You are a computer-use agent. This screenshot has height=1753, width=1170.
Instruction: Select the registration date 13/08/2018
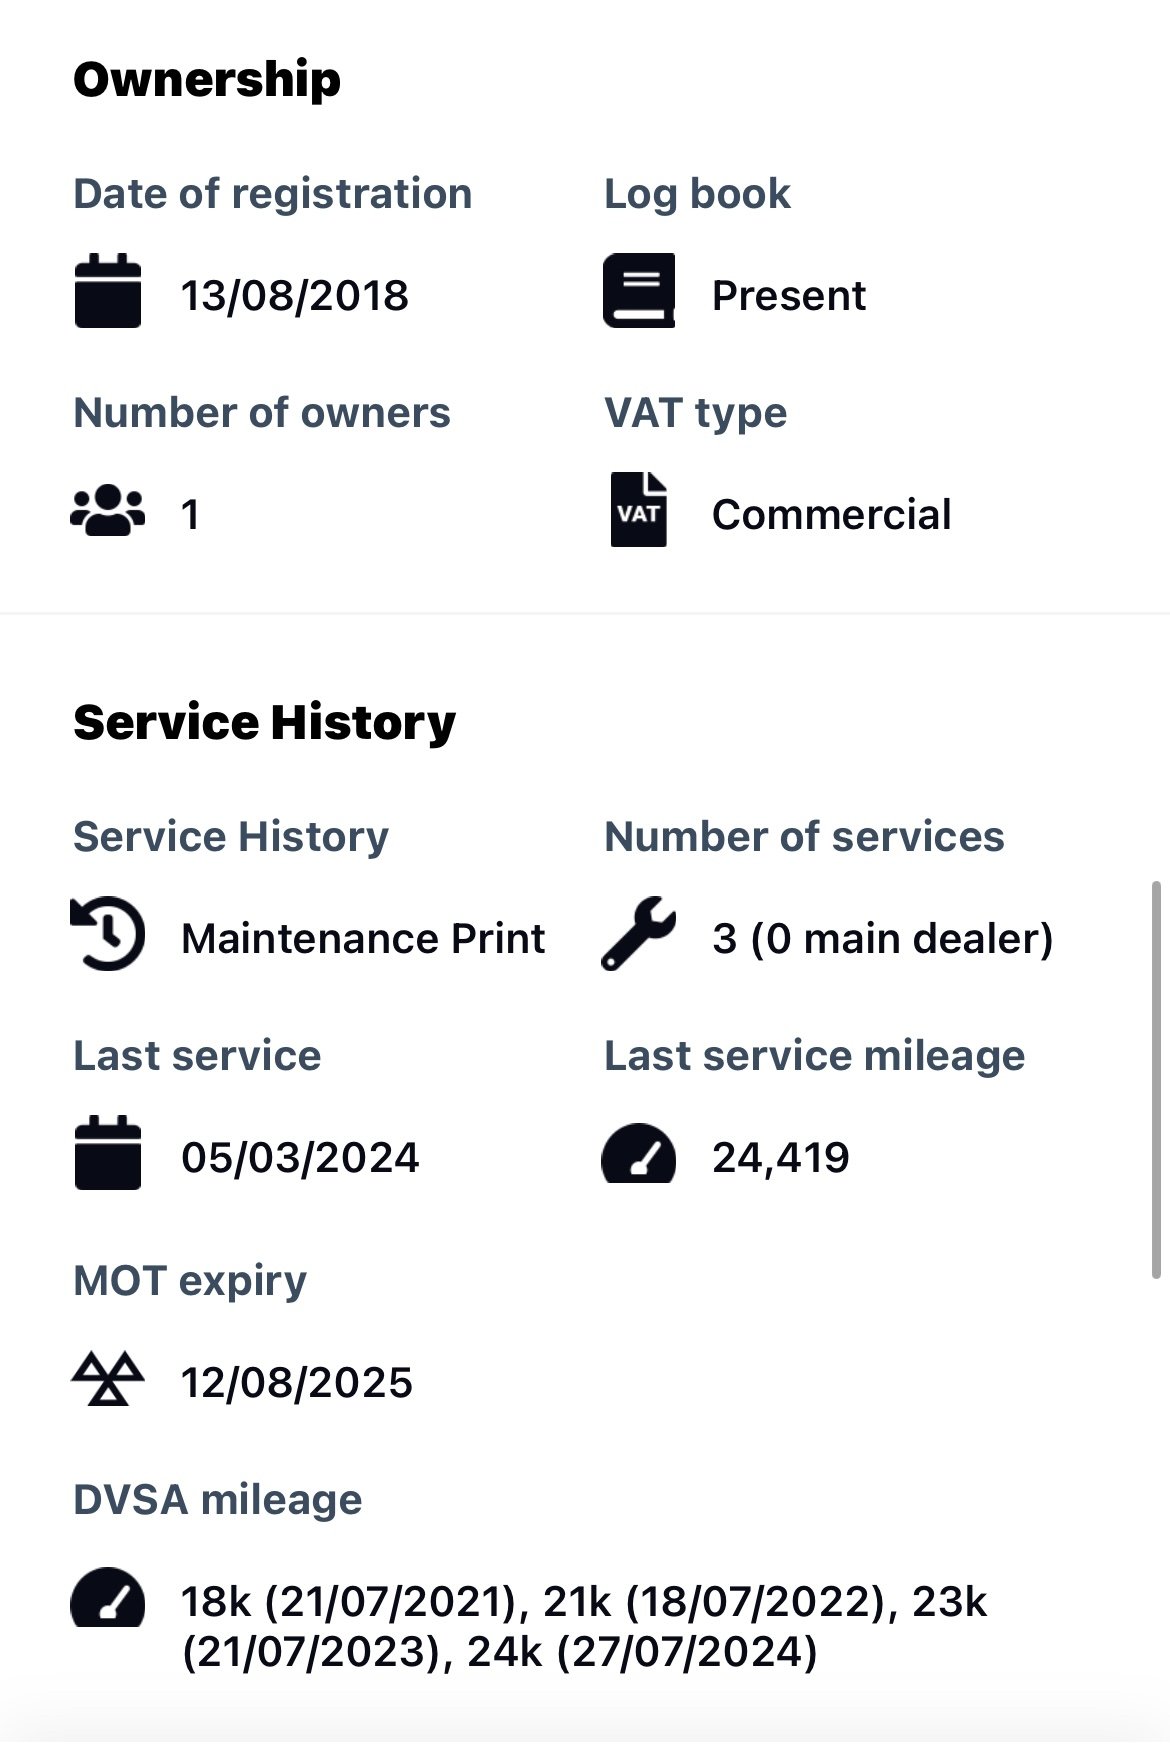(x=295, y=296)
